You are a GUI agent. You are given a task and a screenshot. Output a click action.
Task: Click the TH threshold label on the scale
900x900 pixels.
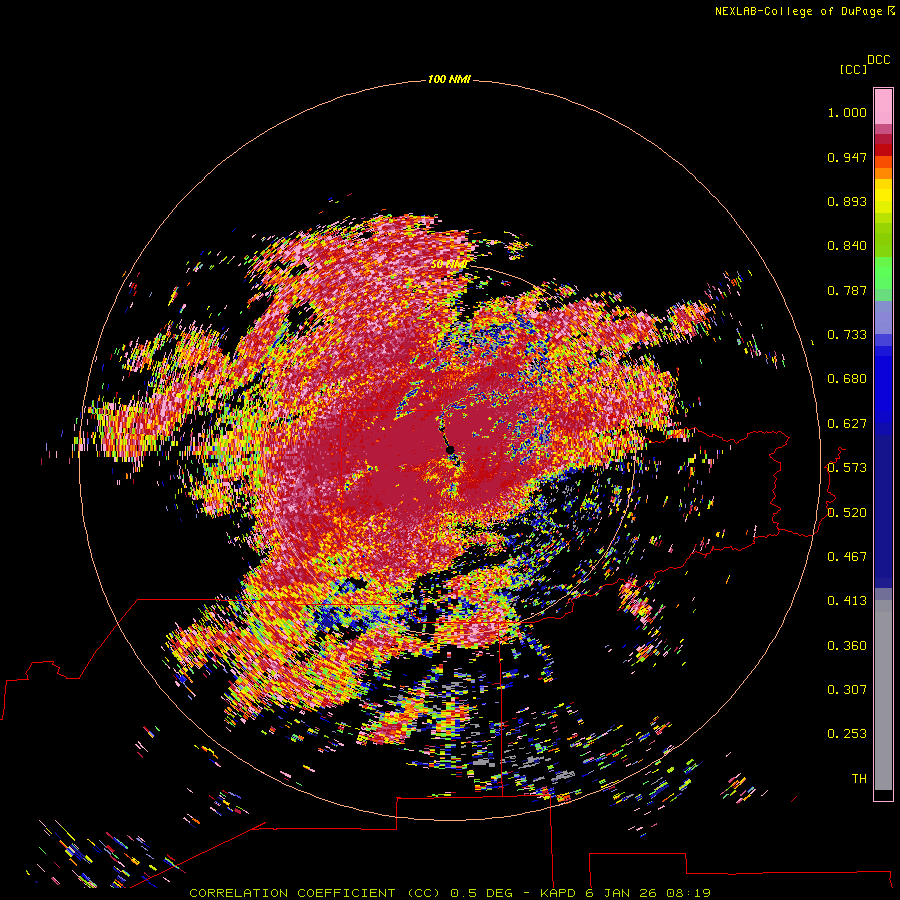pyautogui.click(x=859, y=779)
